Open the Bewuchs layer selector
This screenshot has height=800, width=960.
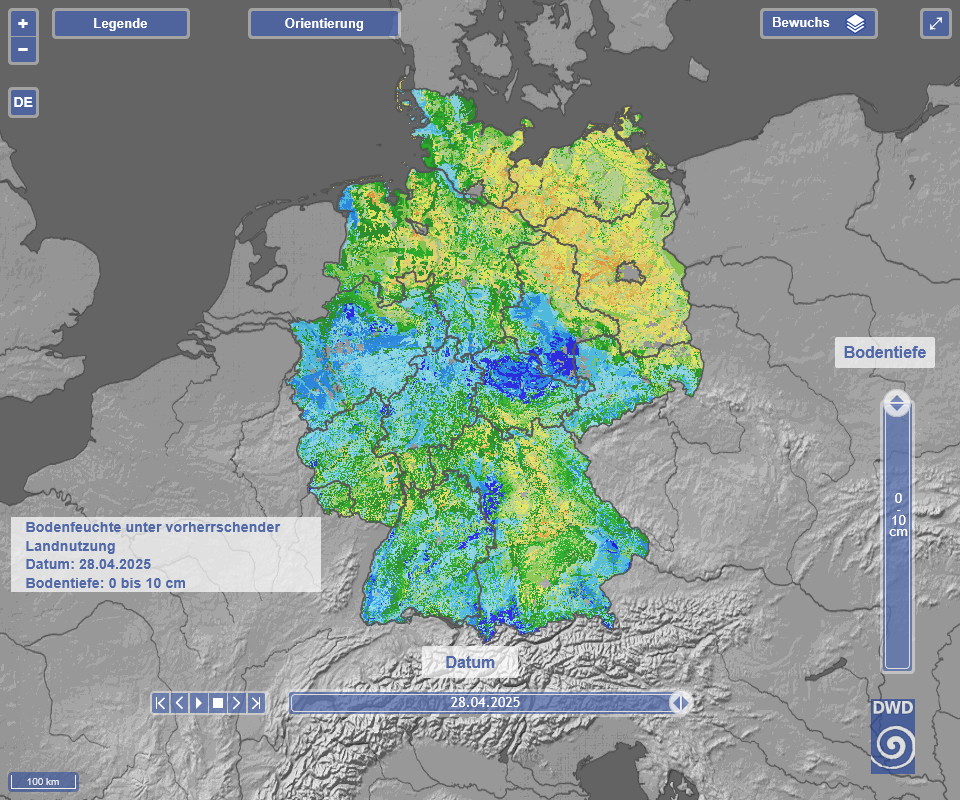point(818,23)
